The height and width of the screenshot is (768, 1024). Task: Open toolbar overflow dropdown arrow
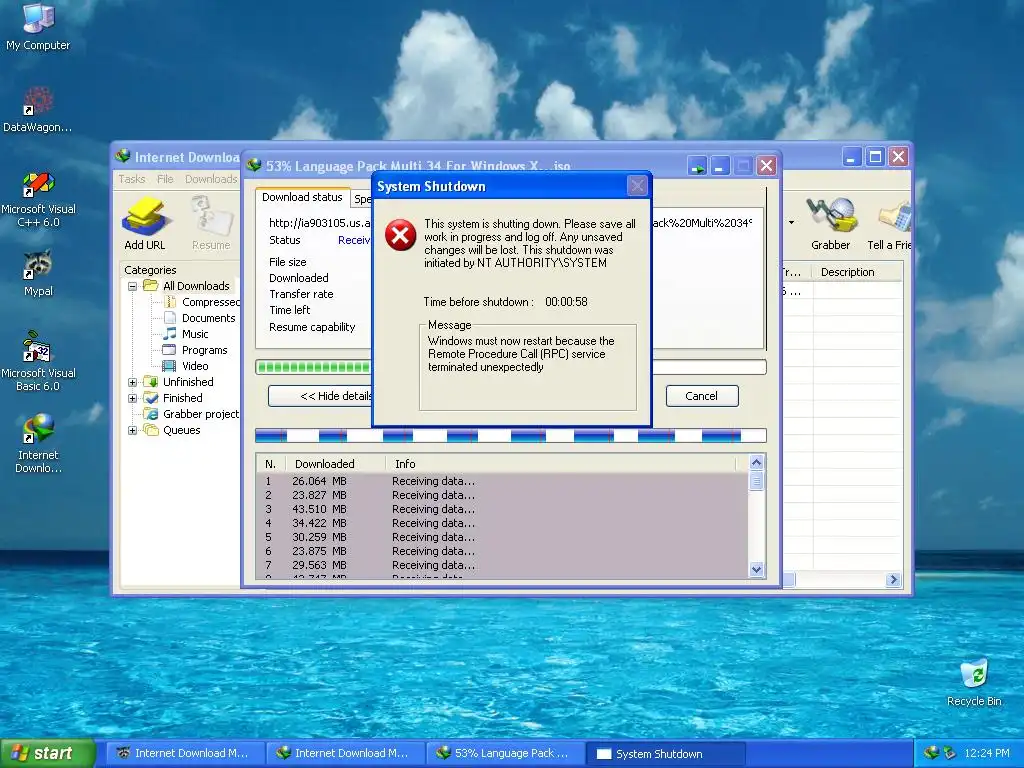792,223
